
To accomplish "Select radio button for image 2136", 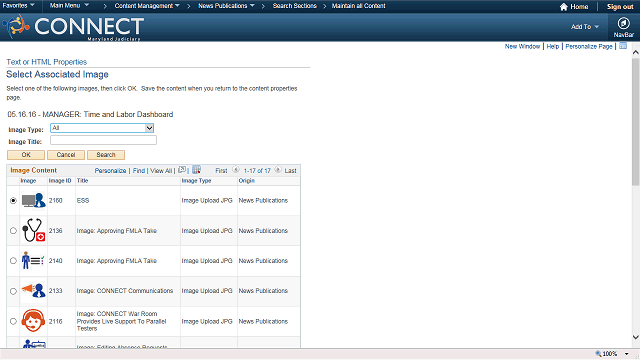I will 13,231.
